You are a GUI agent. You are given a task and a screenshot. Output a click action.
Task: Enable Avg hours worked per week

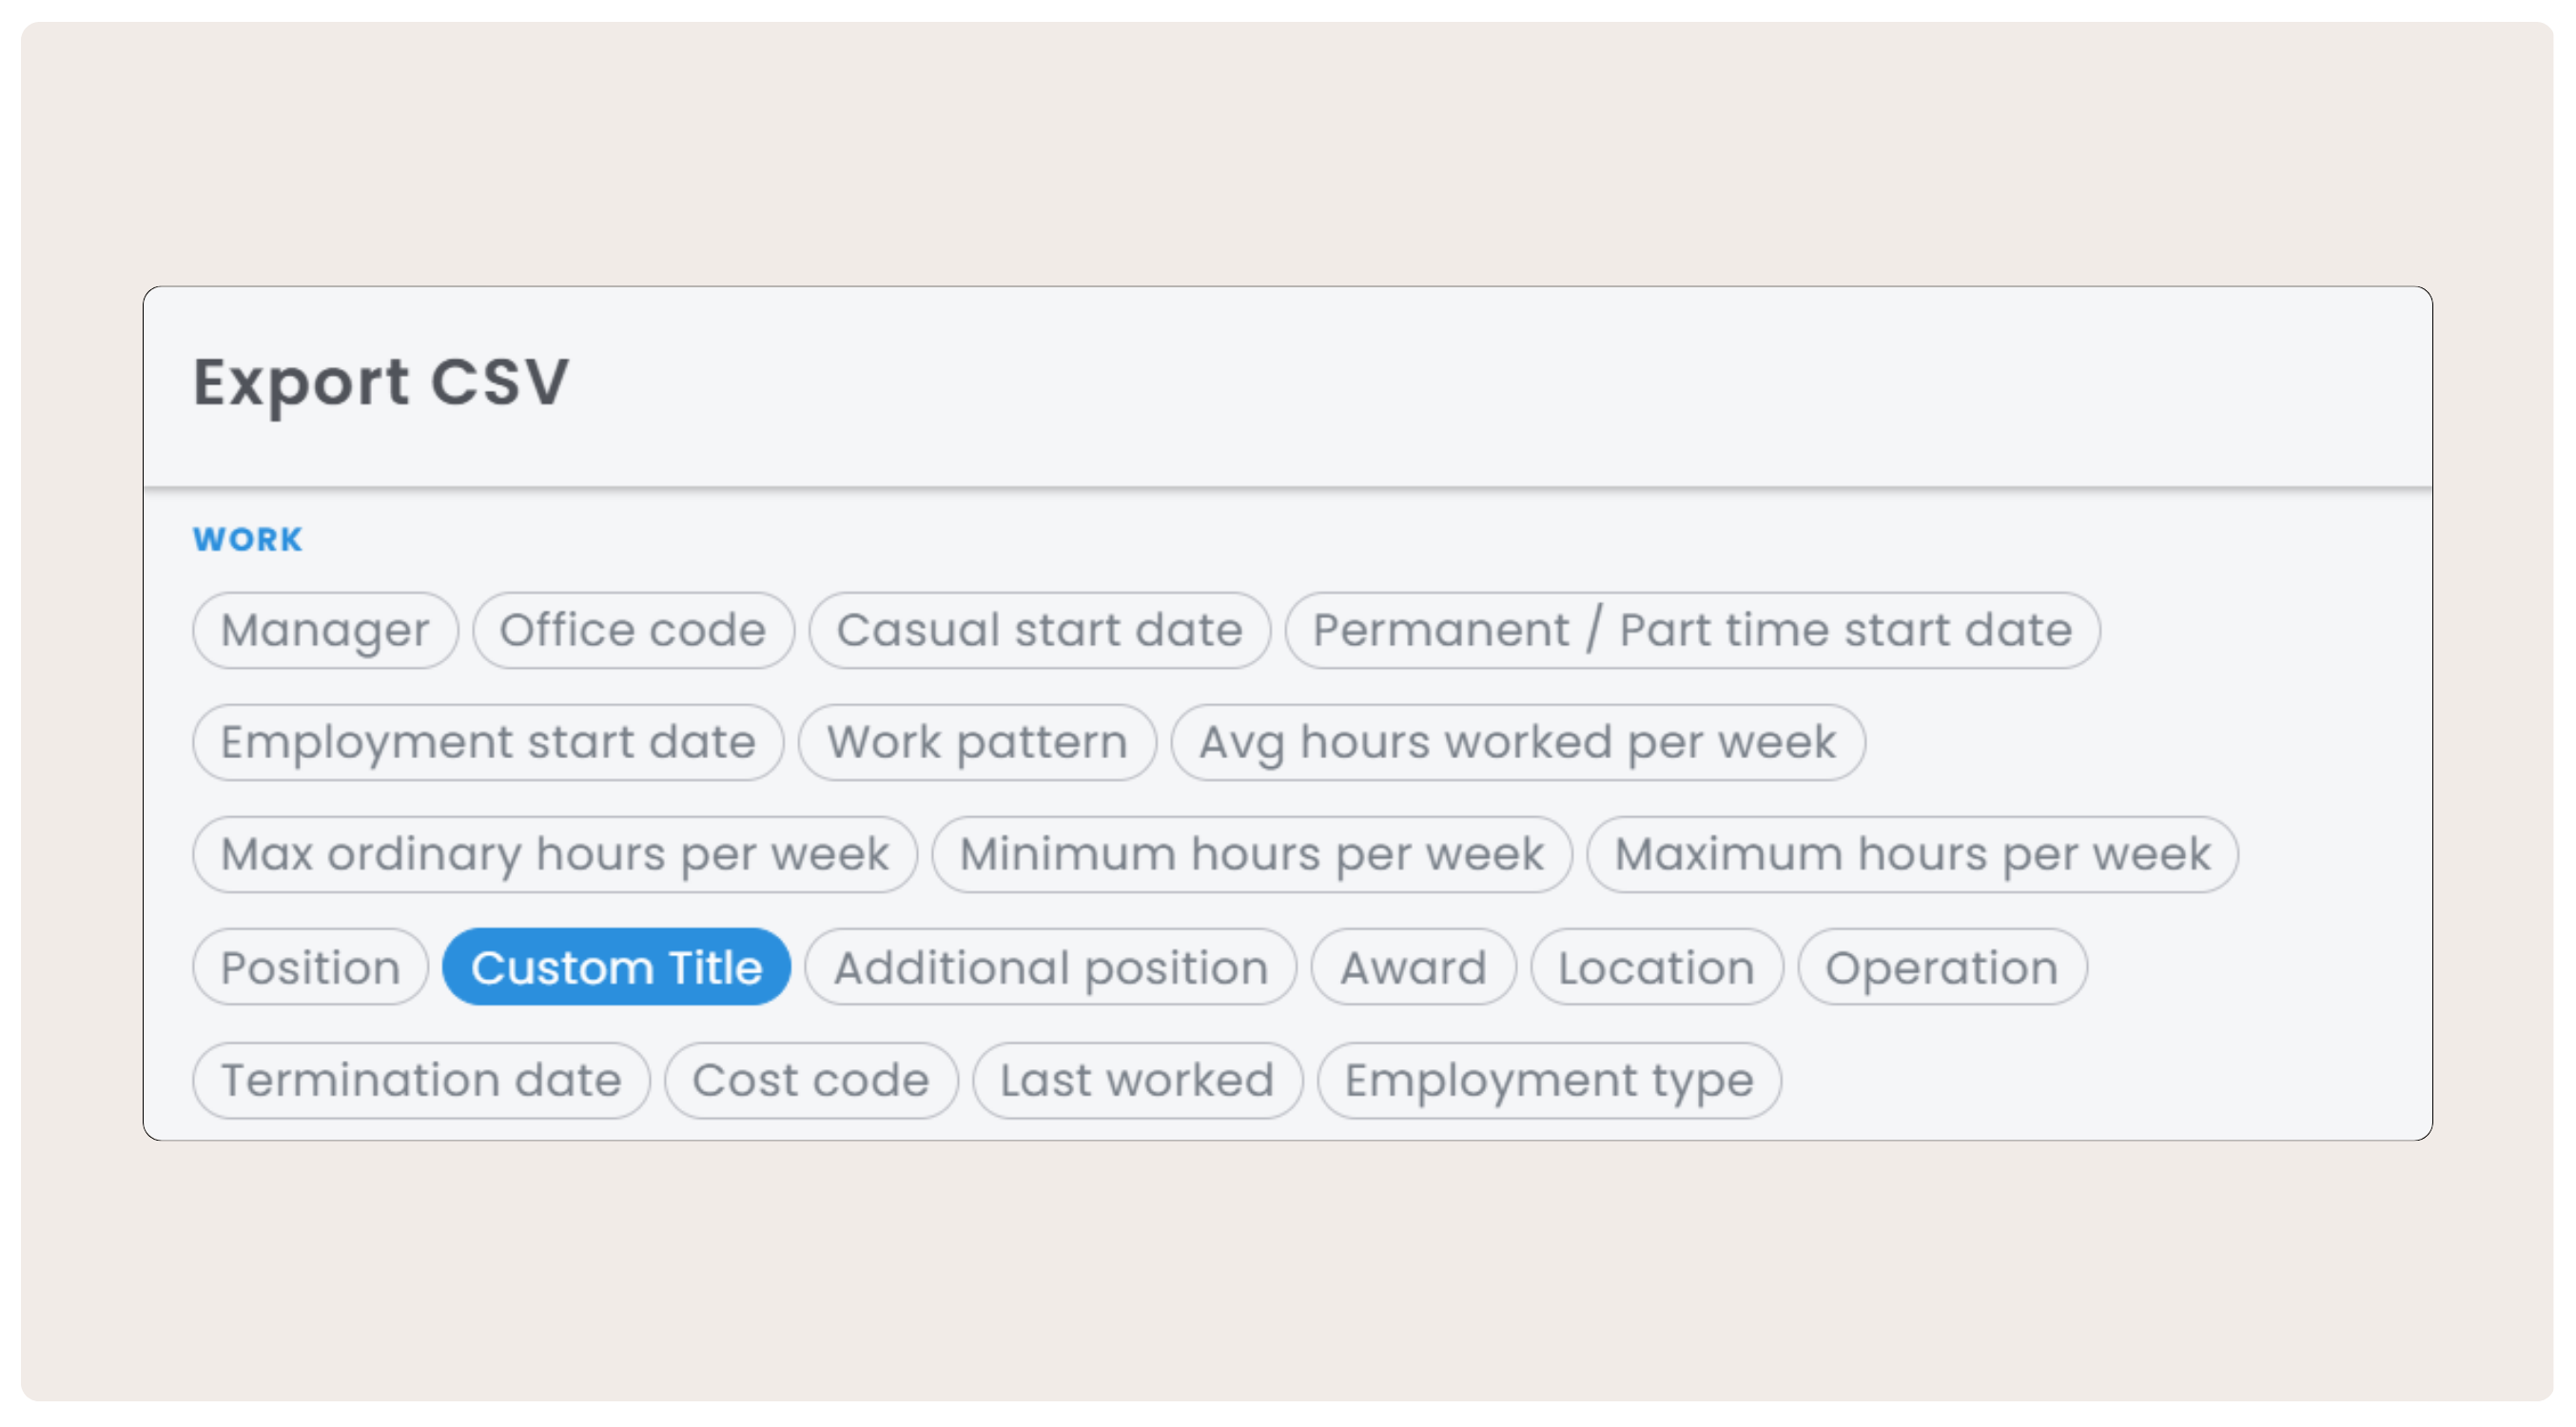click(x=1518, y=742)
